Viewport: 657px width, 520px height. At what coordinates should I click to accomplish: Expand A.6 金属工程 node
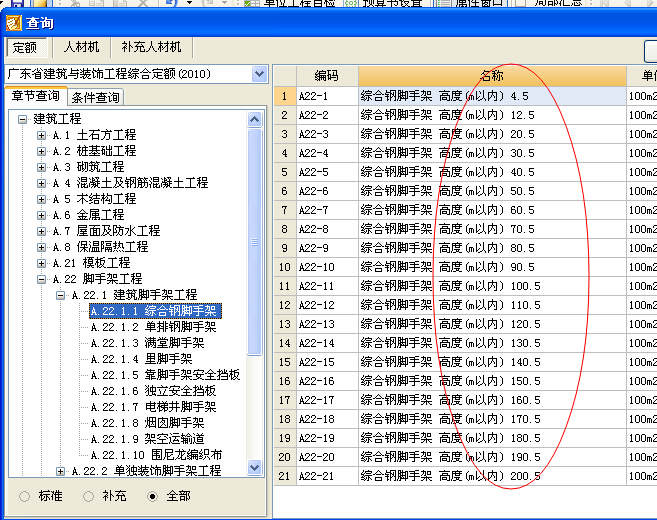[x=41, y=215]
